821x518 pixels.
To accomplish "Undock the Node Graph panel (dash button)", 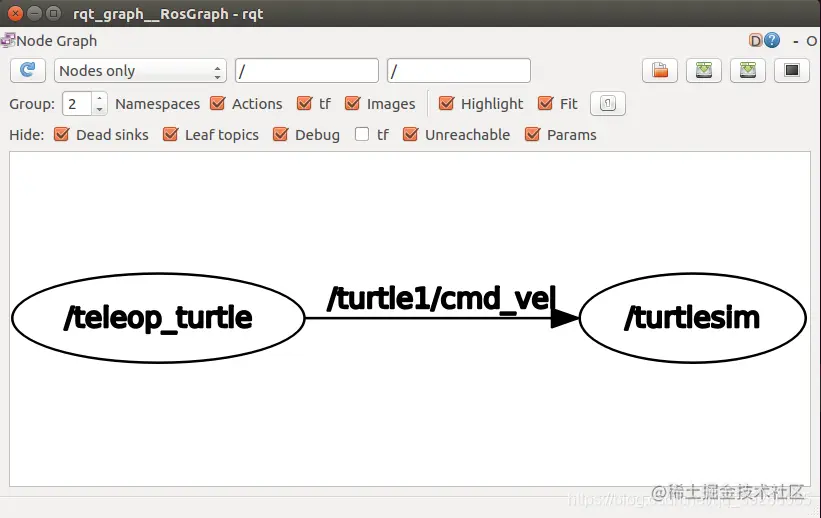I will pos(796,41).
